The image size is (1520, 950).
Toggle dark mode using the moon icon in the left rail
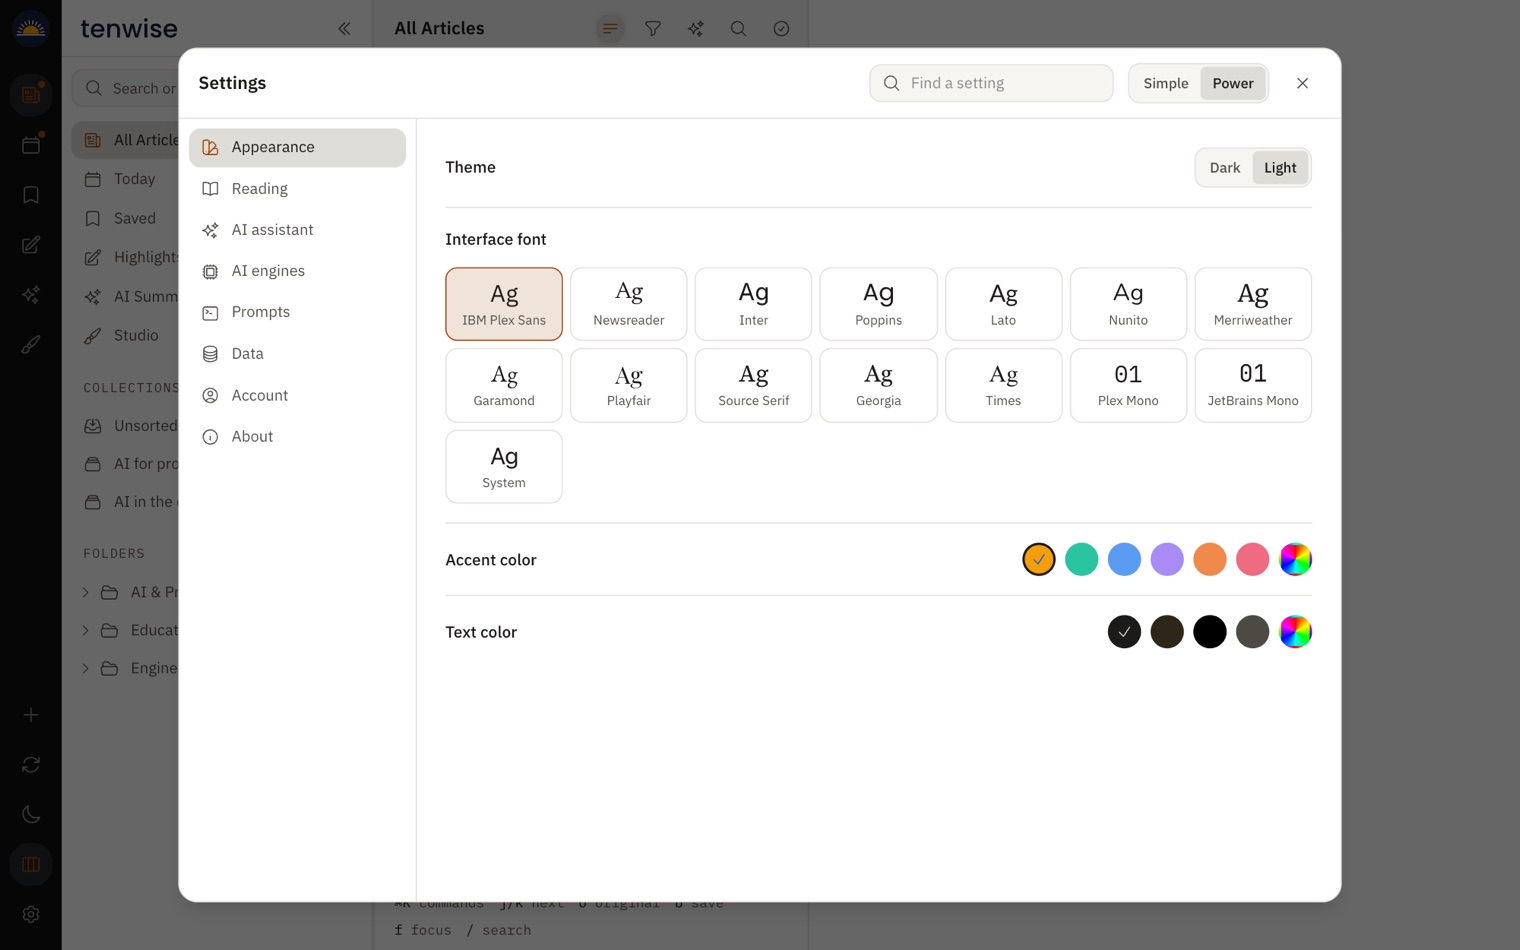point(31,814)
